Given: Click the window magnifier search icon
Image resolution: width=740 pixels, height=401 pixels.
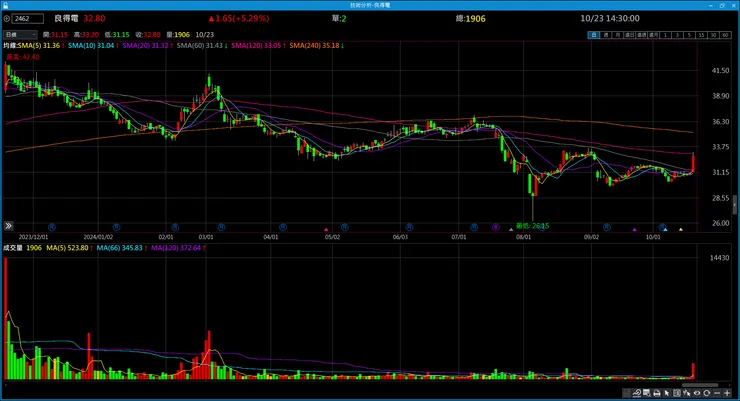Looking at the screenshot, I should [647, 393].
